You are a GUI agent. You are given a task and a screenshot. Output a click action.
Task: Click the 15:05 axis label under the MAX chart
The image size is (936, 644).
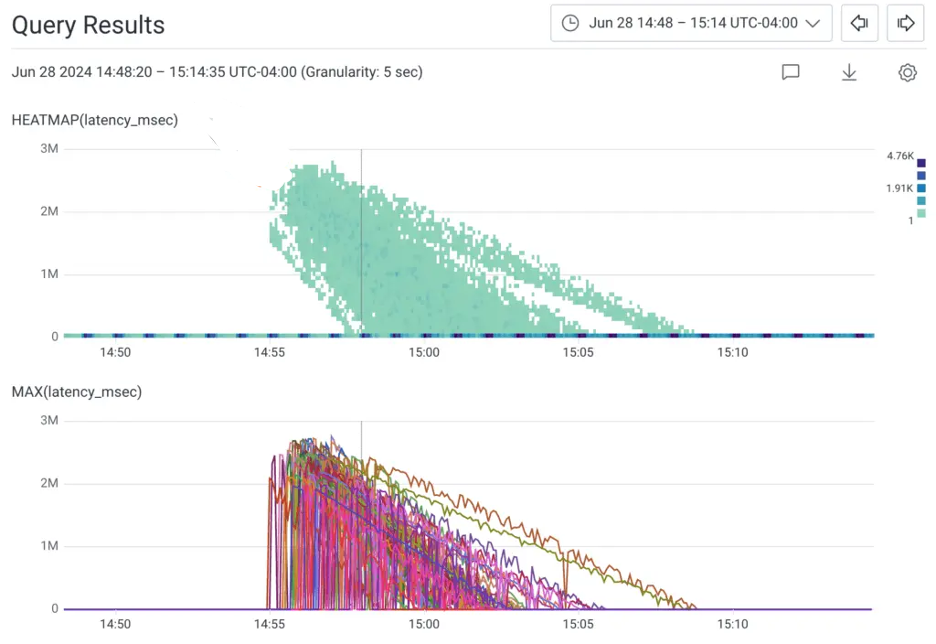(x=578, y=624)
